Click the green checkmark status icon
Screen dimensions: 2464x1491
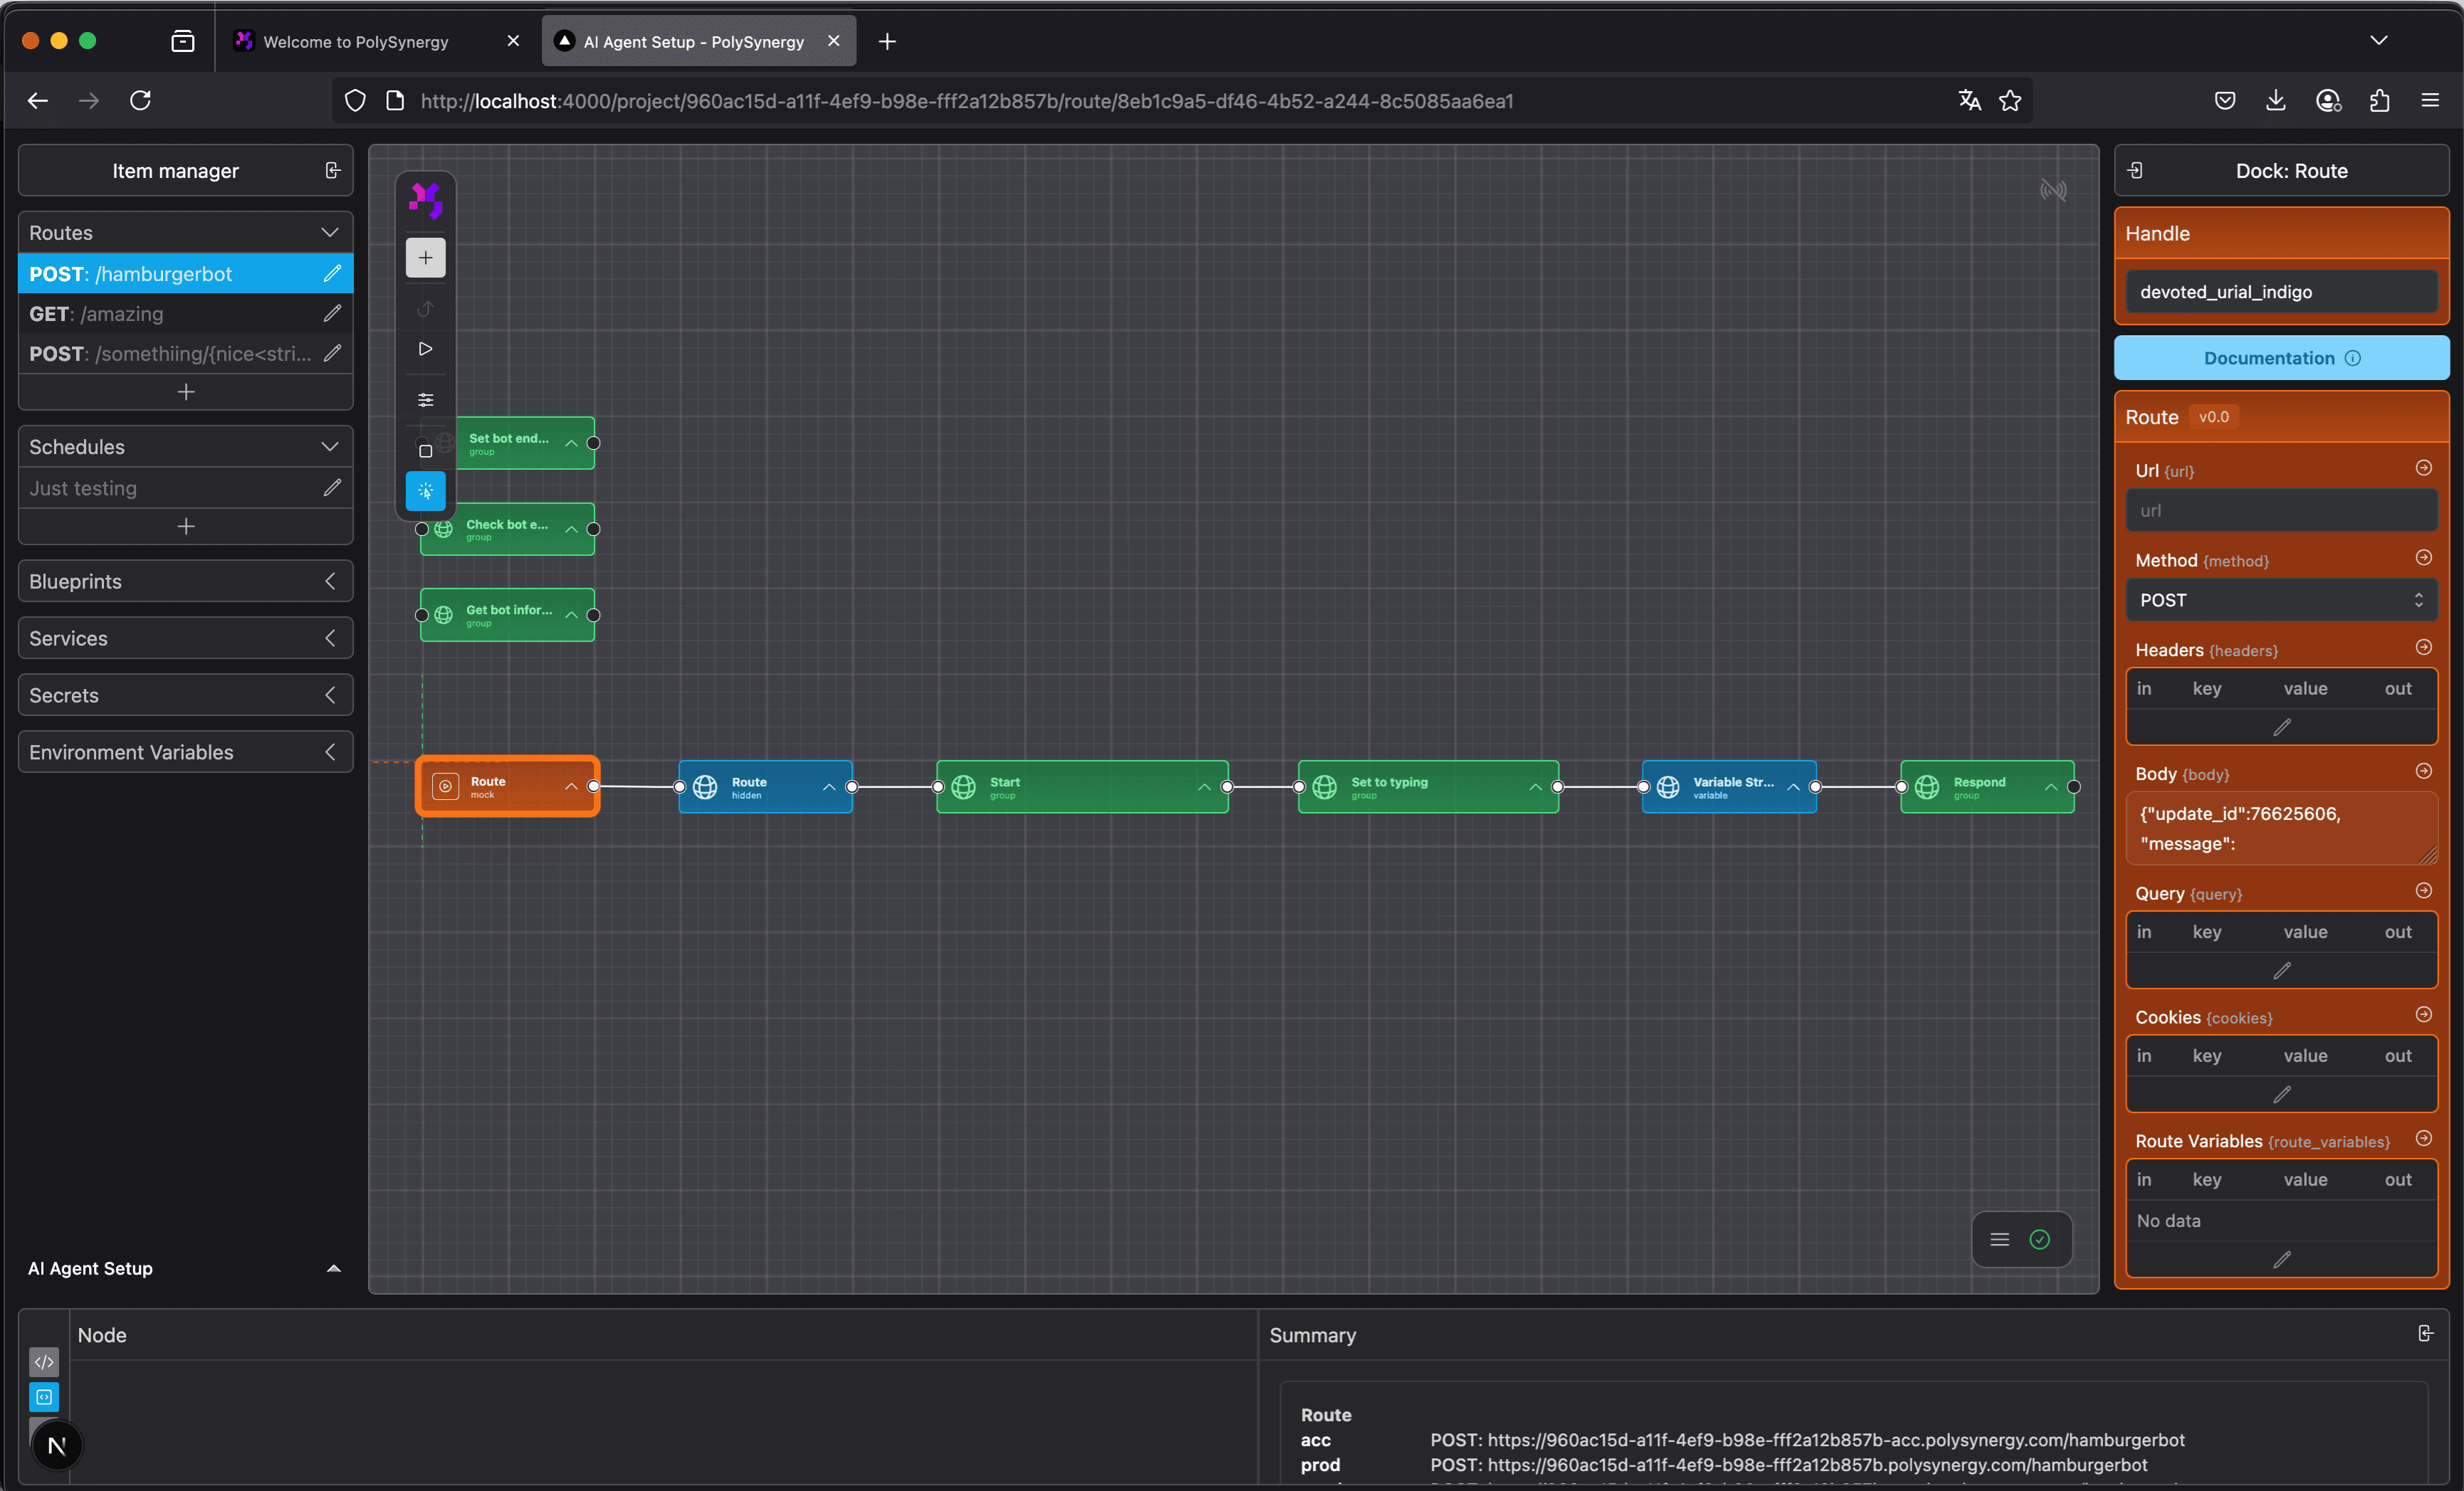(2040, 1240)
